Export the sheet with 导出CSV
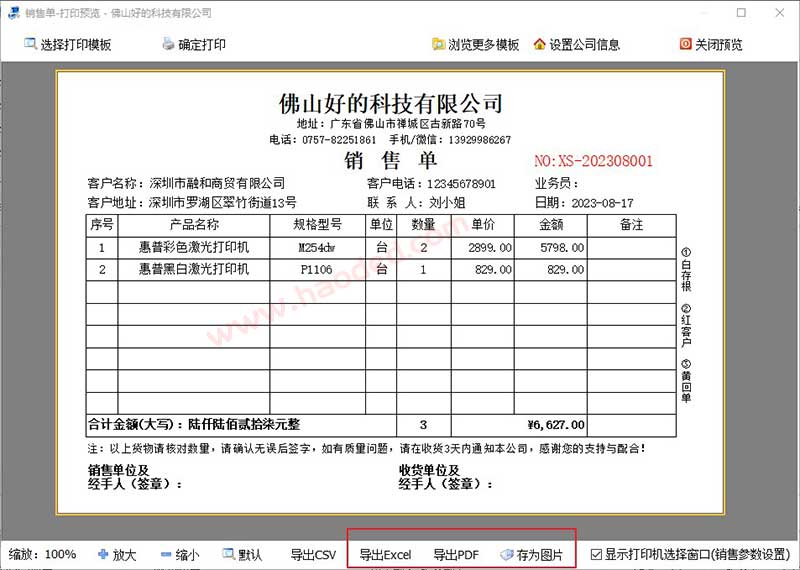Image resolution: width=800 pixels, height=570 pixels. tap(313, 555)
